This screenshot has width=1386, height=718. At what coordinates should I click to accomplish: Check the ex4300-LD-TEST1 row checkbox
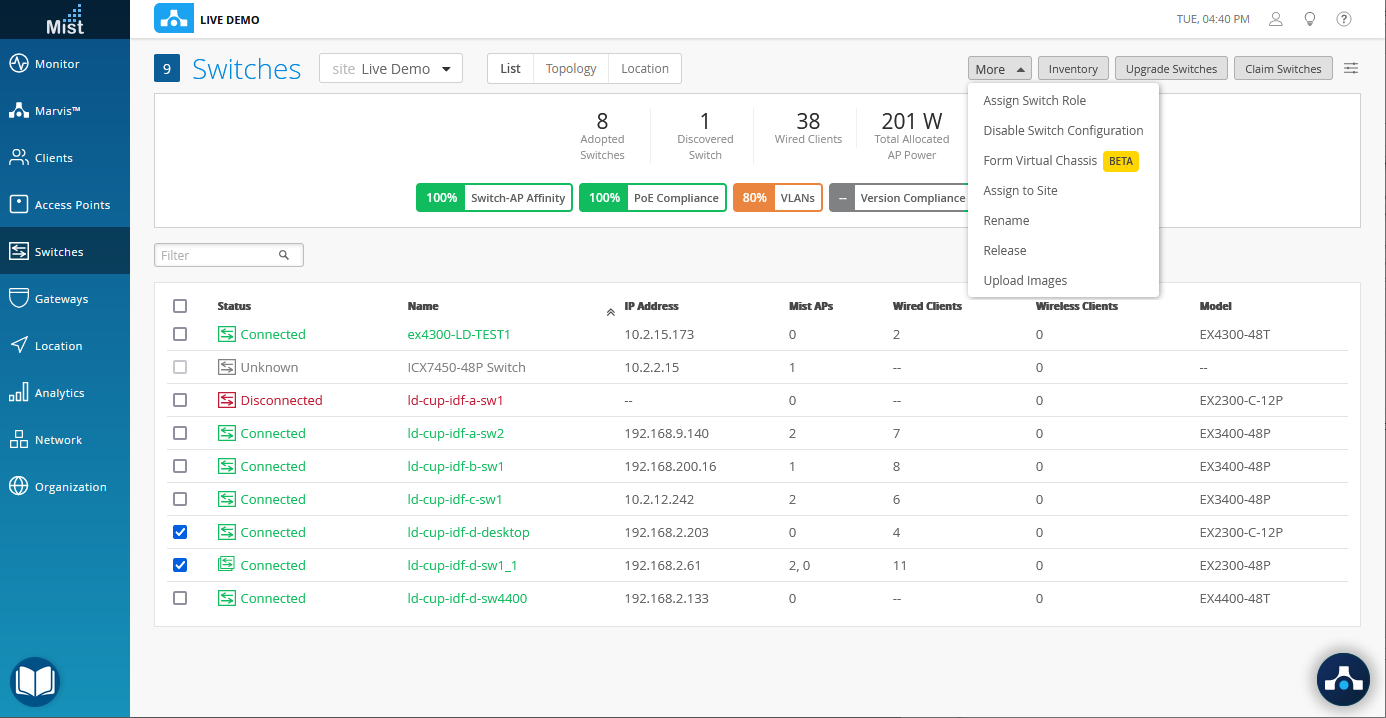coord(180,334)
